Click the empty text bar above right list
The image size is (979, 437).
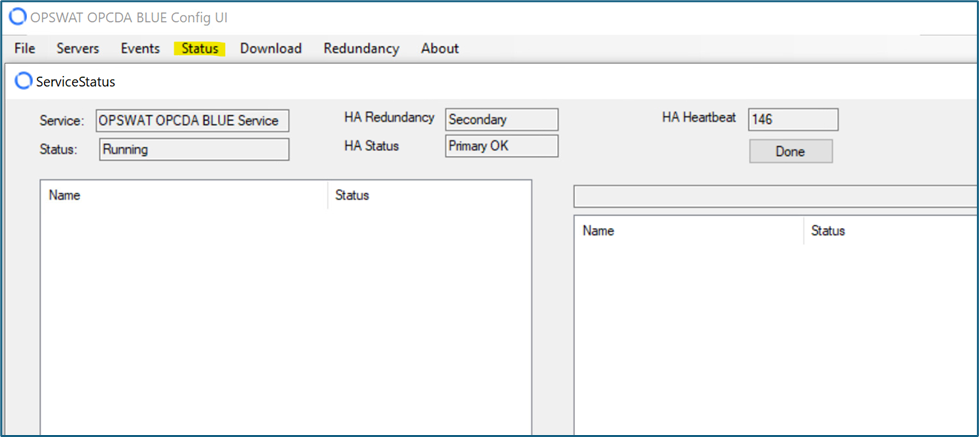pos(775,197)
